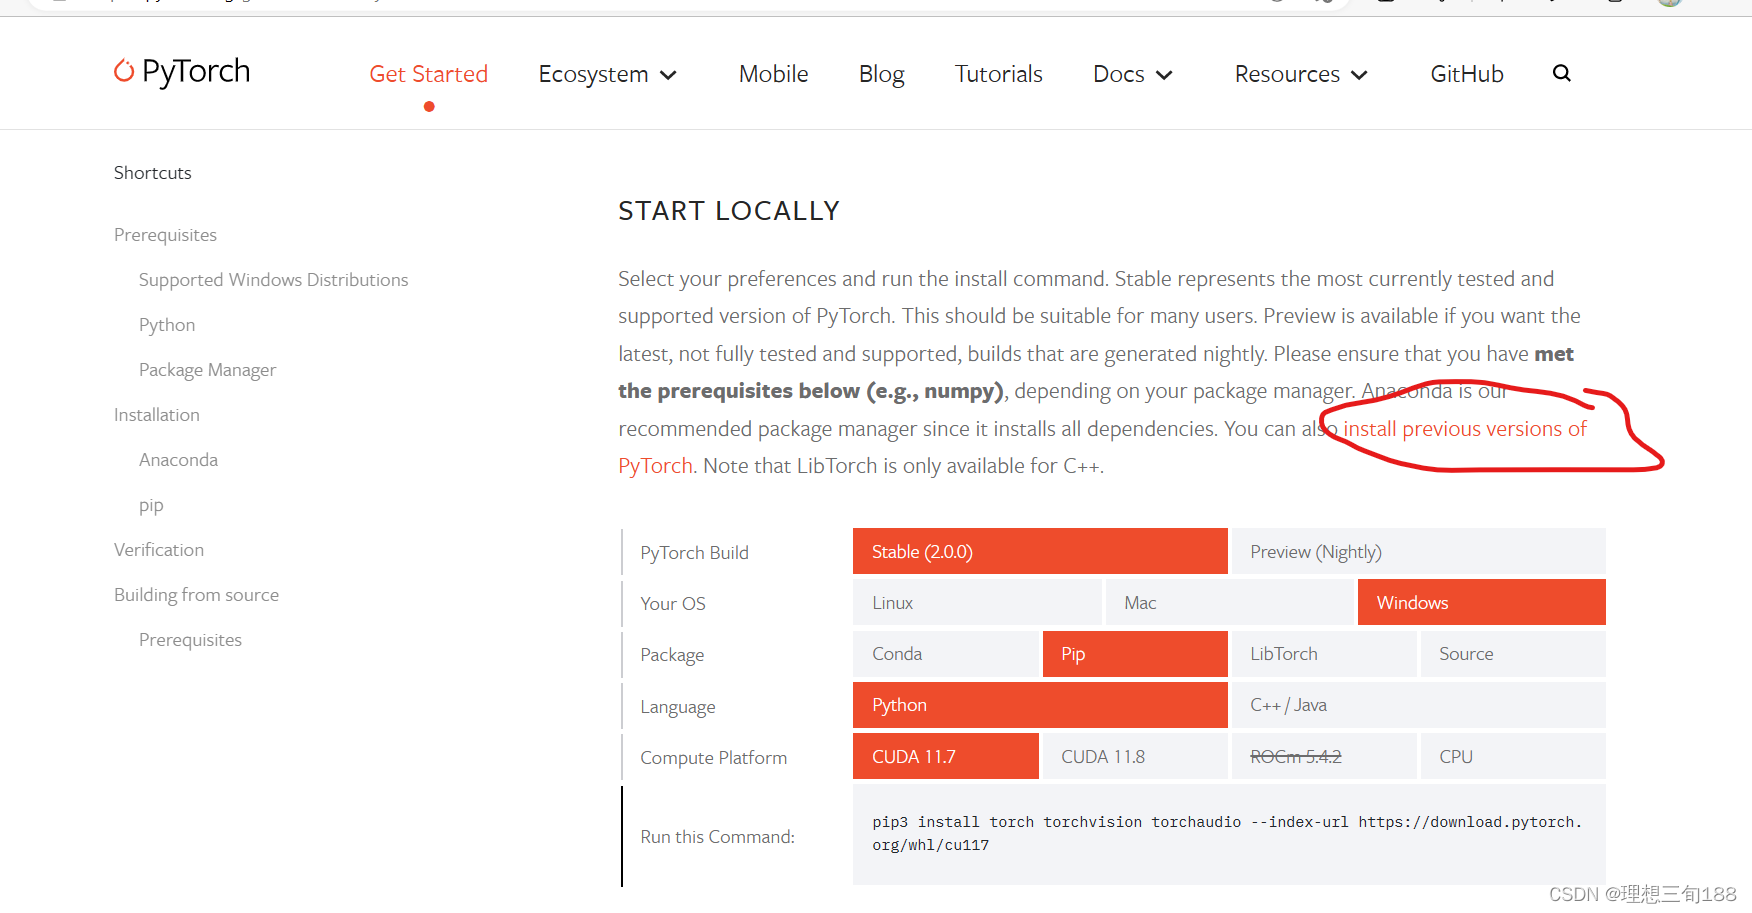Go to GitHub from the navigation bar
This screenshot has height=913, width=1752.
[1466, 73]
